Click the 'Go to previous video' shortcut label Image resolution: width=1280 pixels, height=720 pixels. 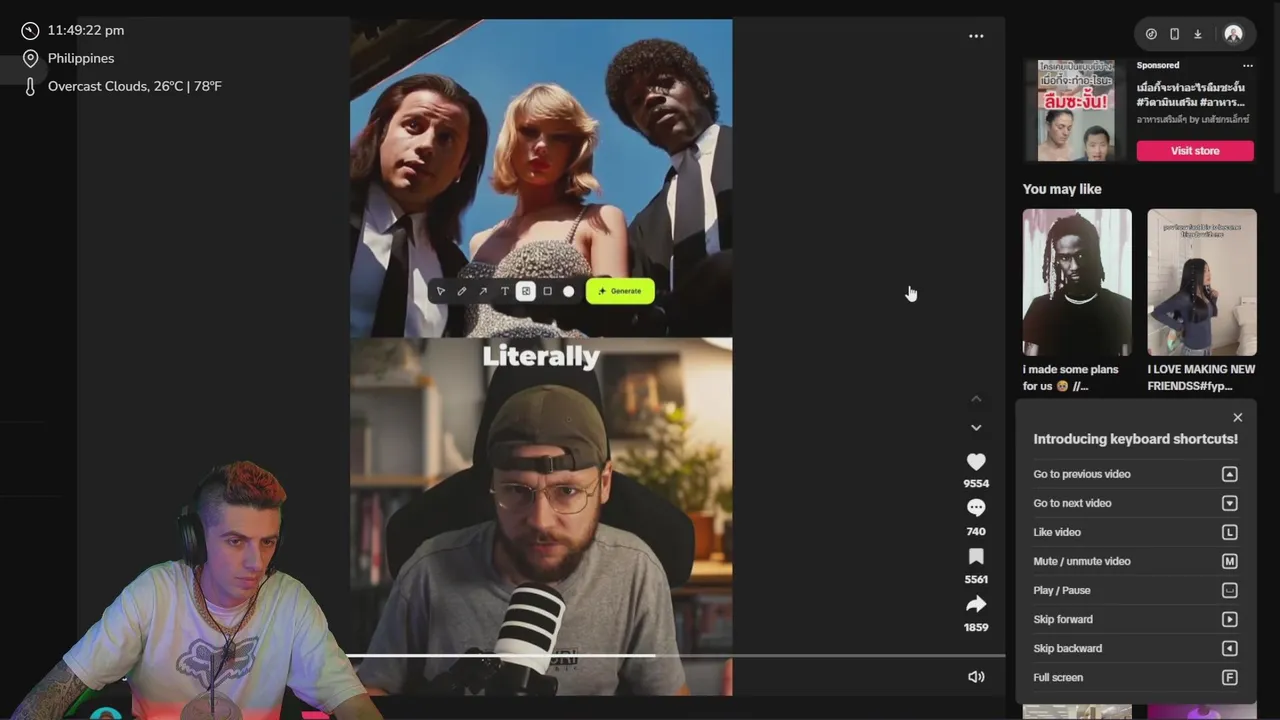(1082, 474)
